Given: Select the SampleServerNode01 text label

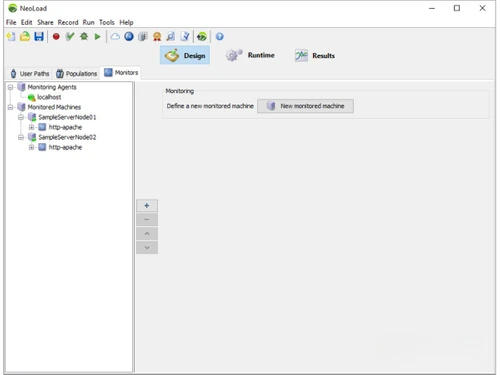Looking at the screenshot, I should point(67,117).
